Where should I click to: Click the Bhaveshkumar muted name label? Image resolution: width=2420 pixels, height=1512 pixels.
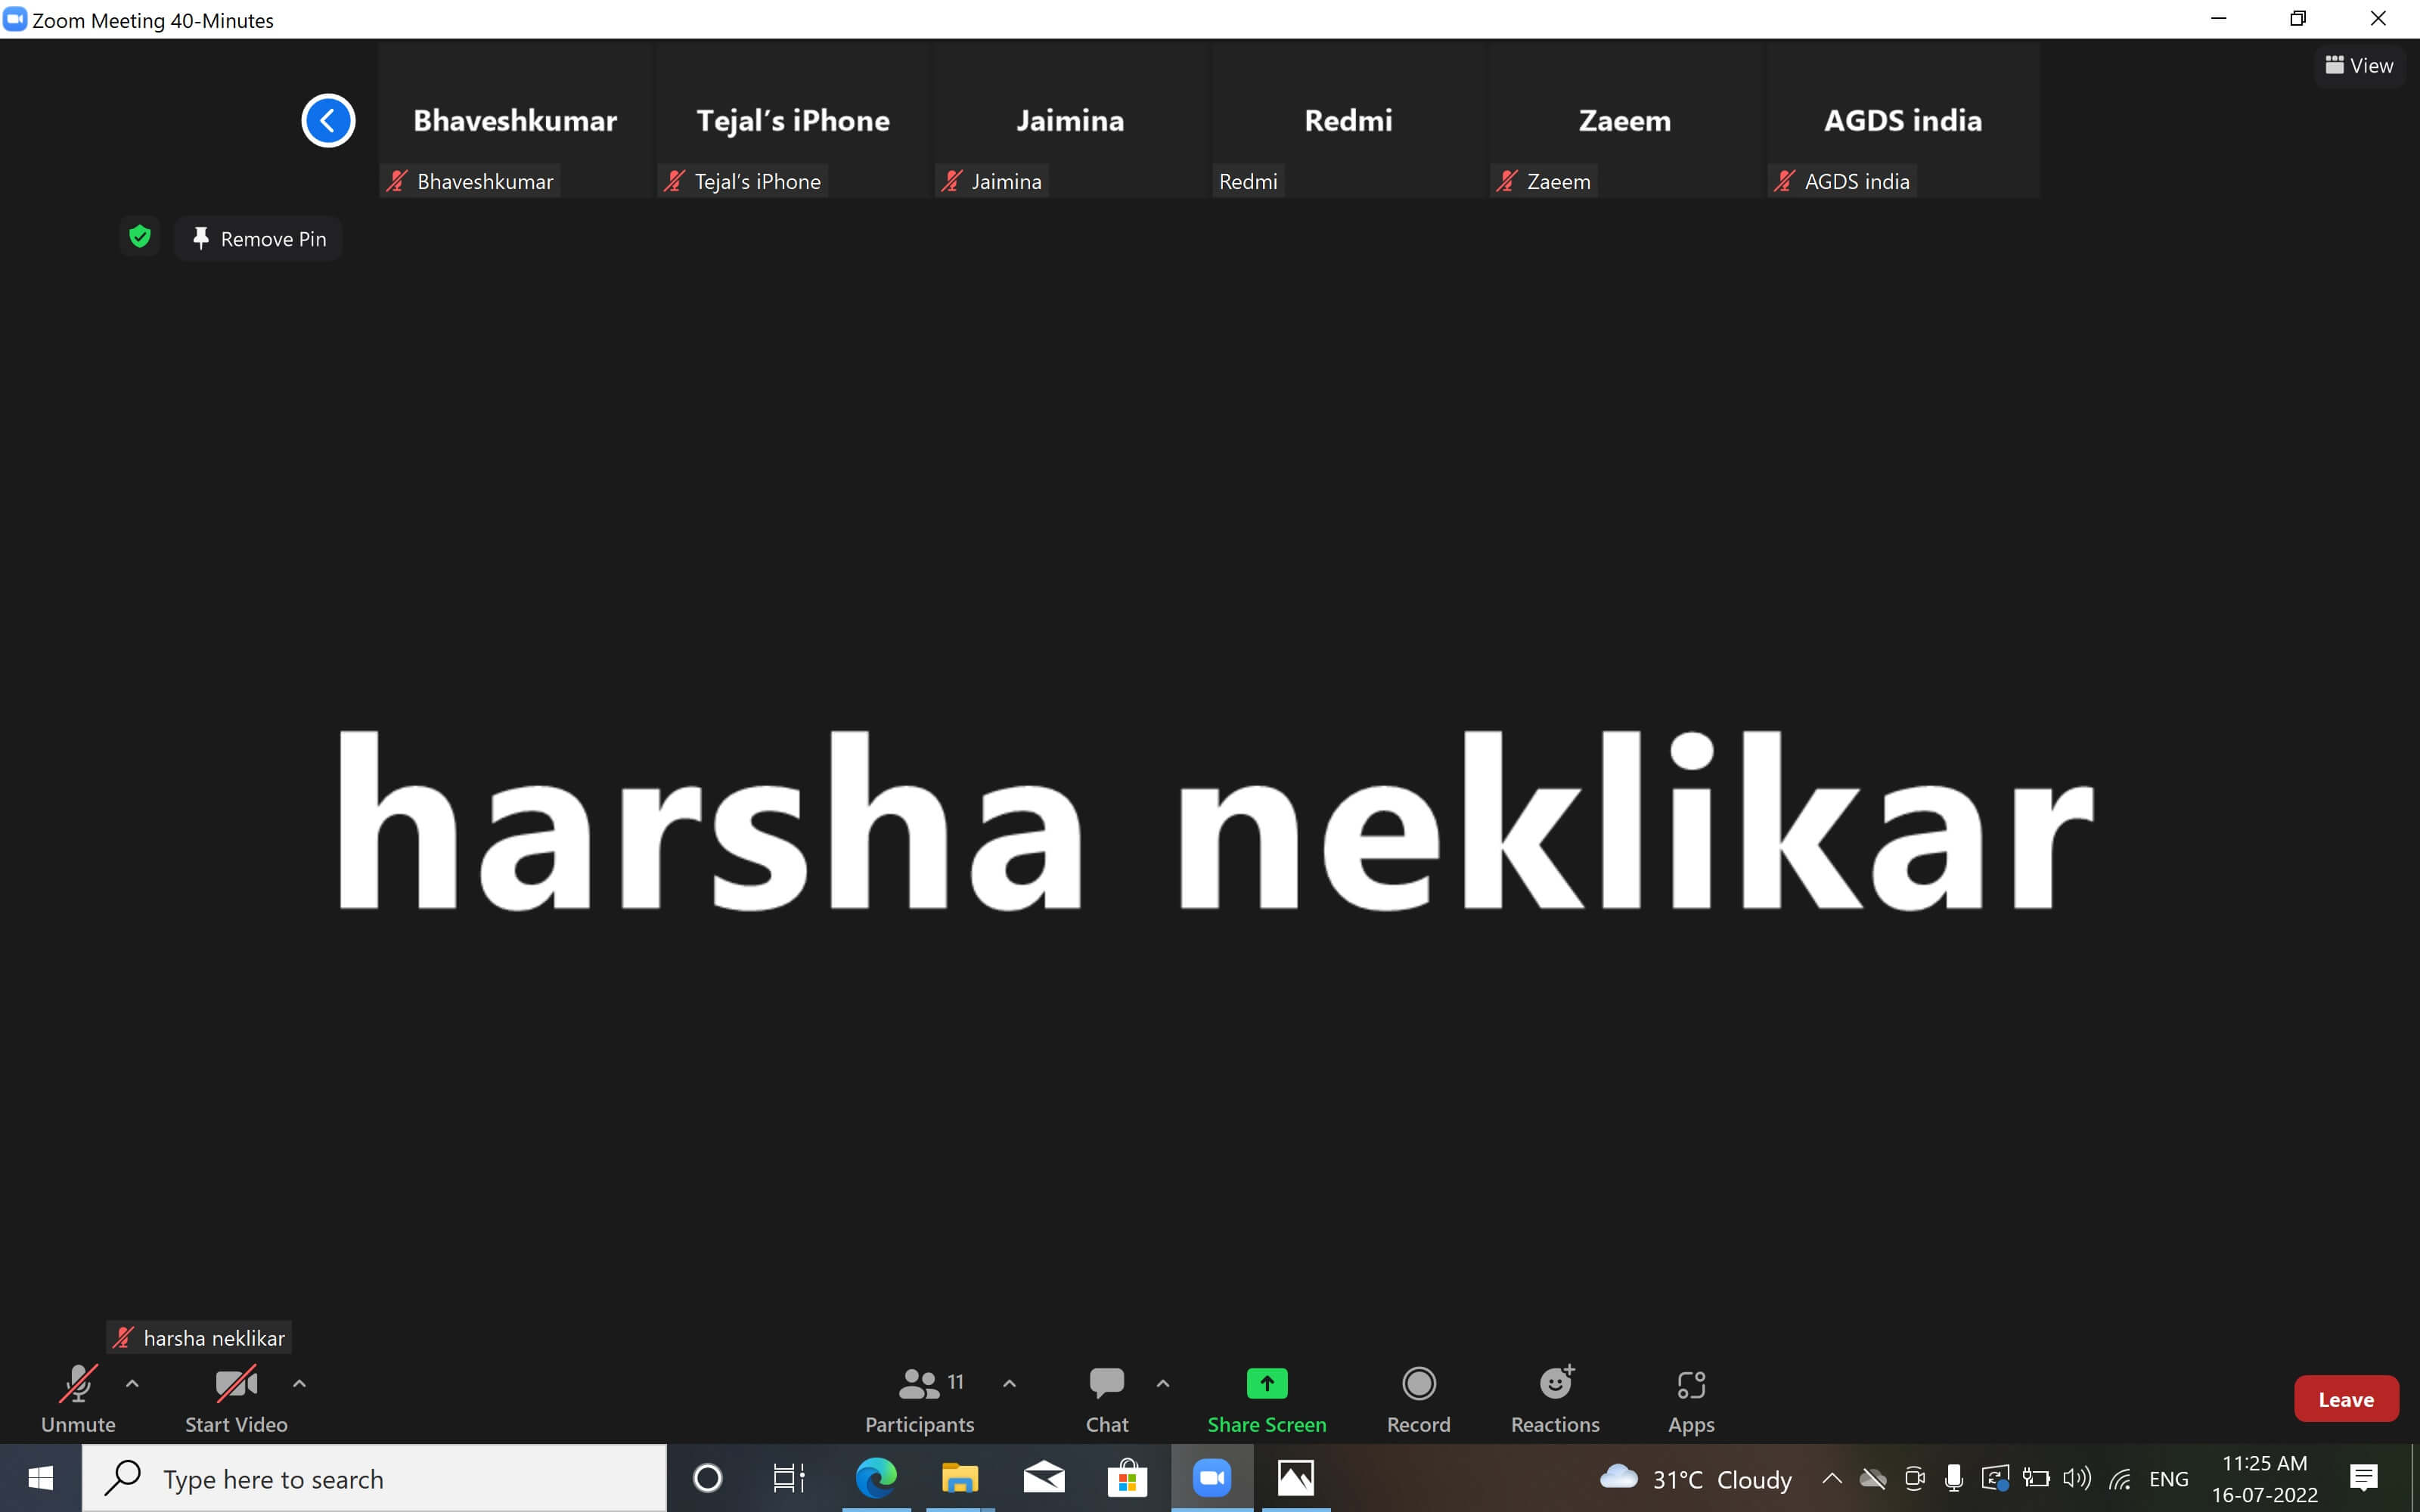(x=470, y=181)
